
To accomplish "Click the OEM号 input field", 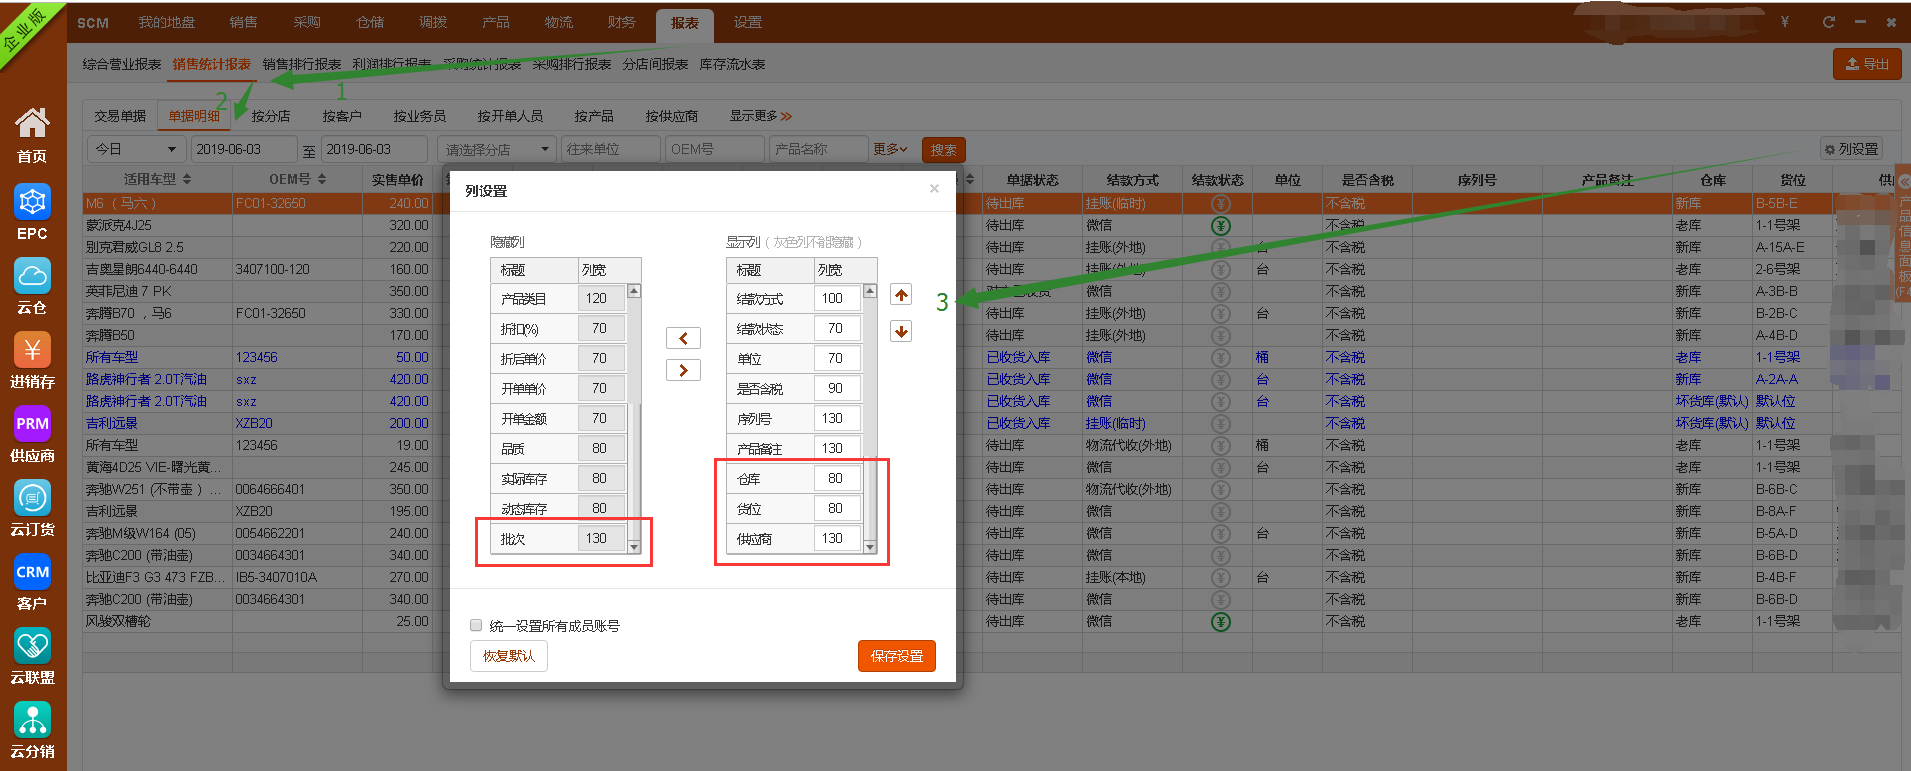I will tap(714, 149).
